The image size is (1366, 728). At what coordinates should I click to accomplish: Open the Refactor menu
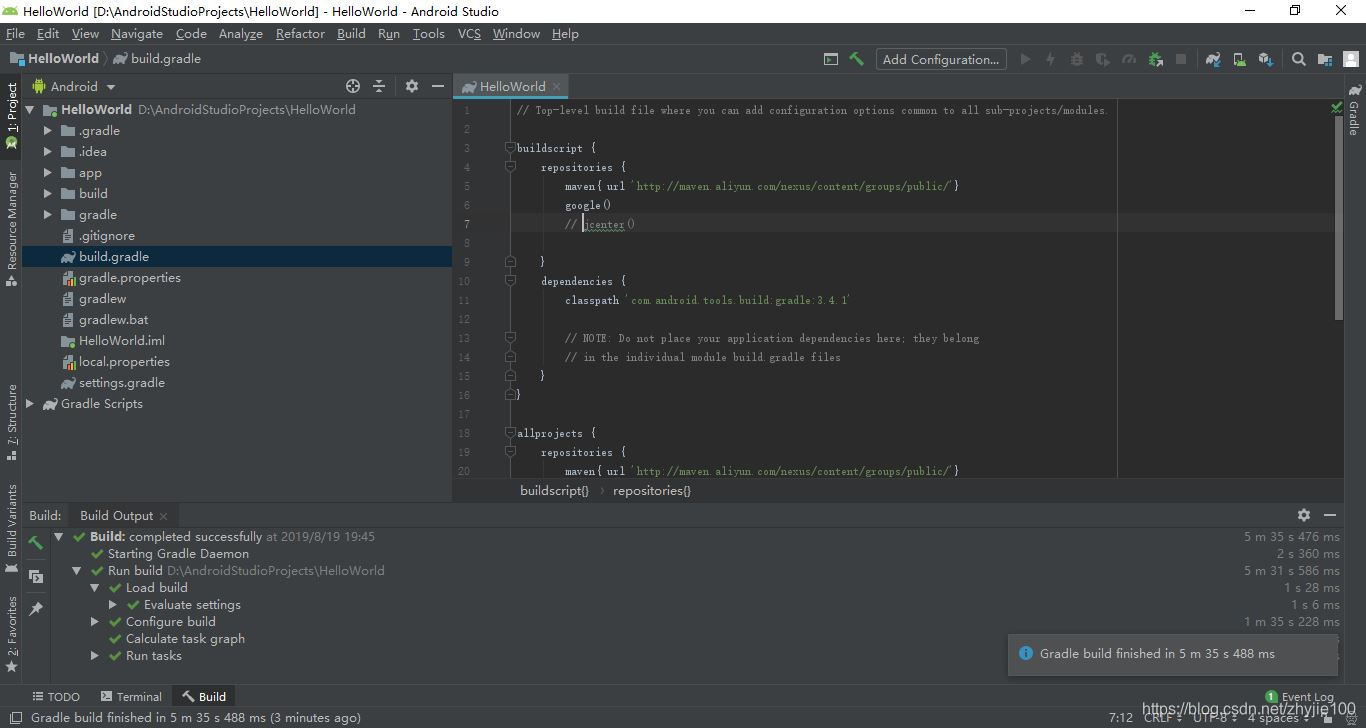[x=300, y=33]
